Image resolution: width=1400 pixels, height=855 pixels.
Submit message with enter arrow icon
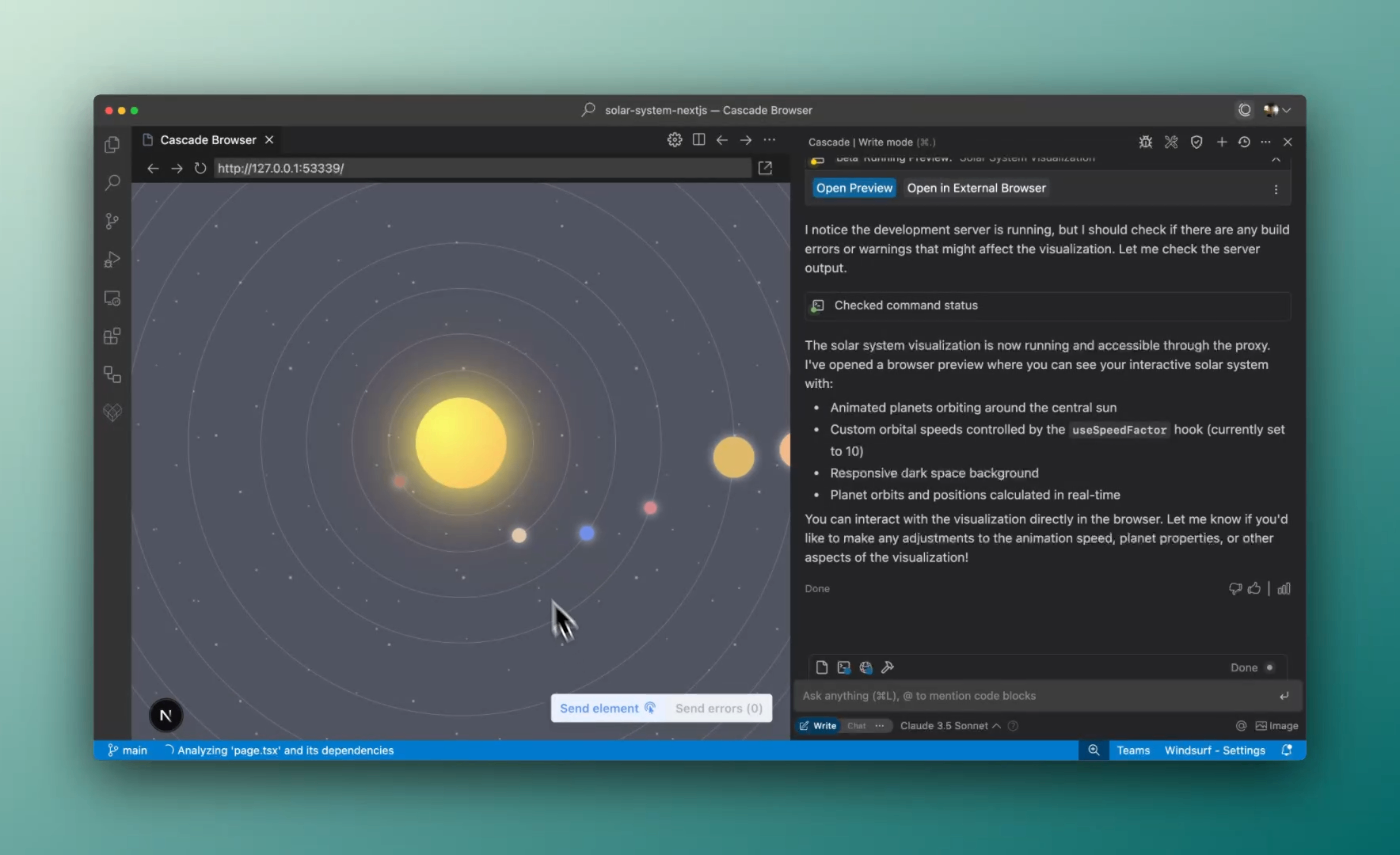(x=1284, y=696)
